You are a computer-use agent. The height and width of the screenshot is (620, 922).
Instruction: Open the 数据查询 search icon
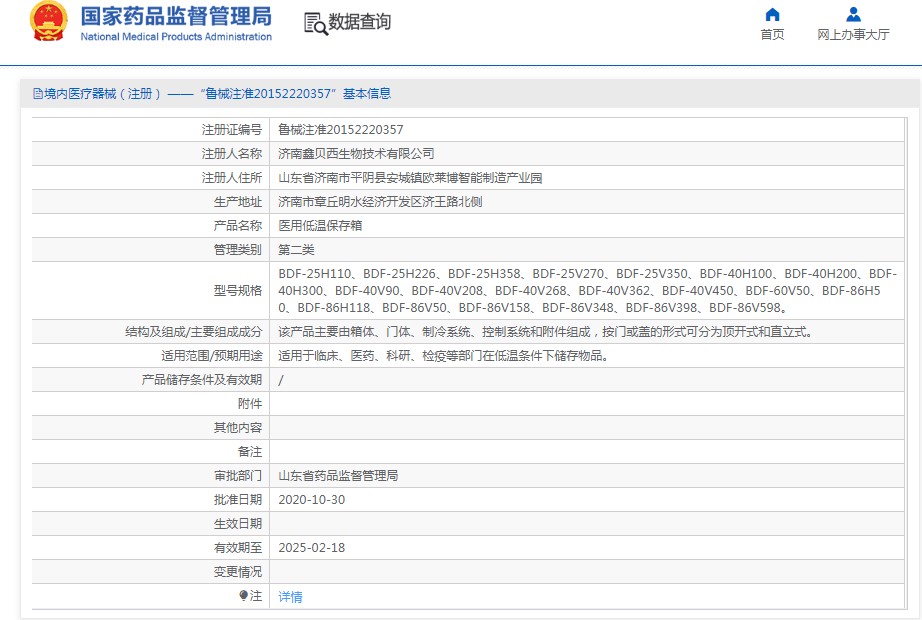pyautogui.click(x=316, y=24)
